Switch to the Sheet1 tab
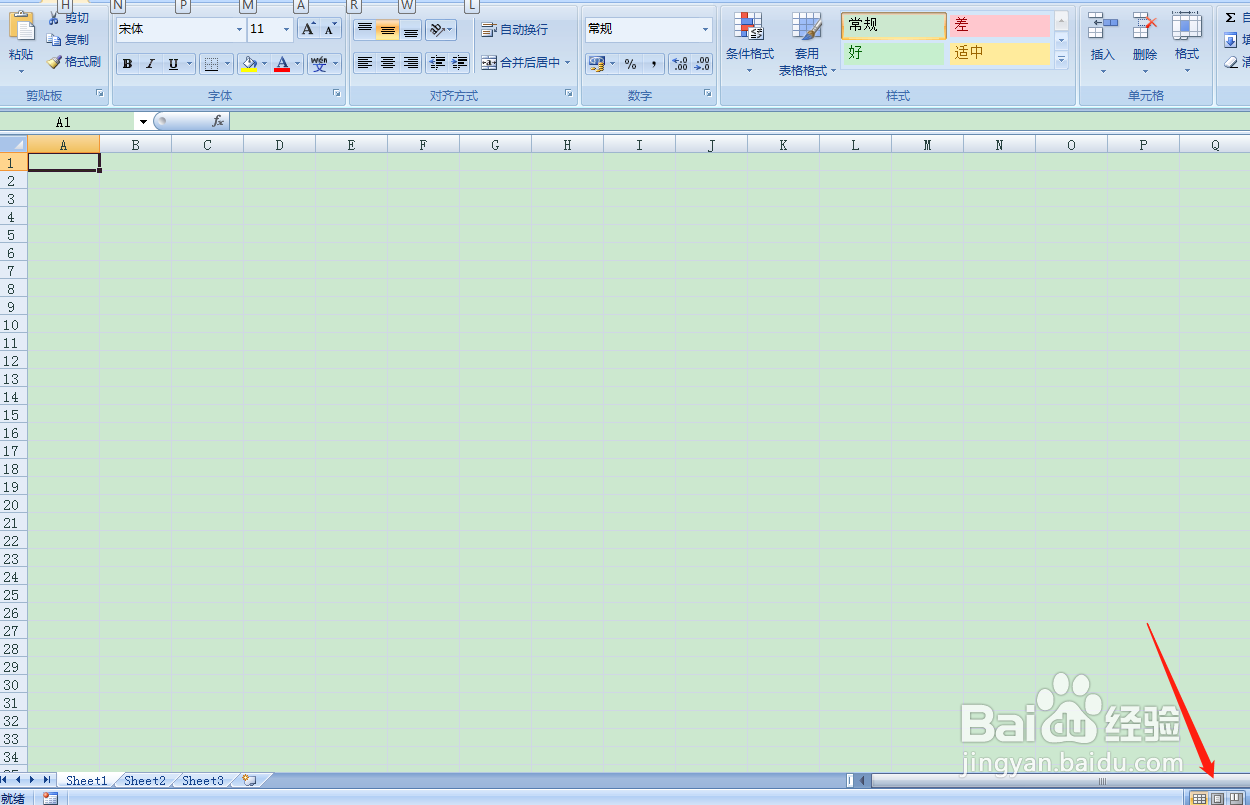The width and height of the screenshot is (1250, 805). [x=87, y=781]
